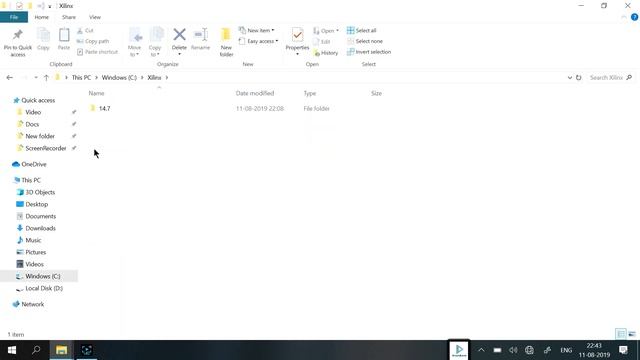The image size is (640, 360).
Task: Click the Copy ribbon icon
Action: tap(43, 40)
